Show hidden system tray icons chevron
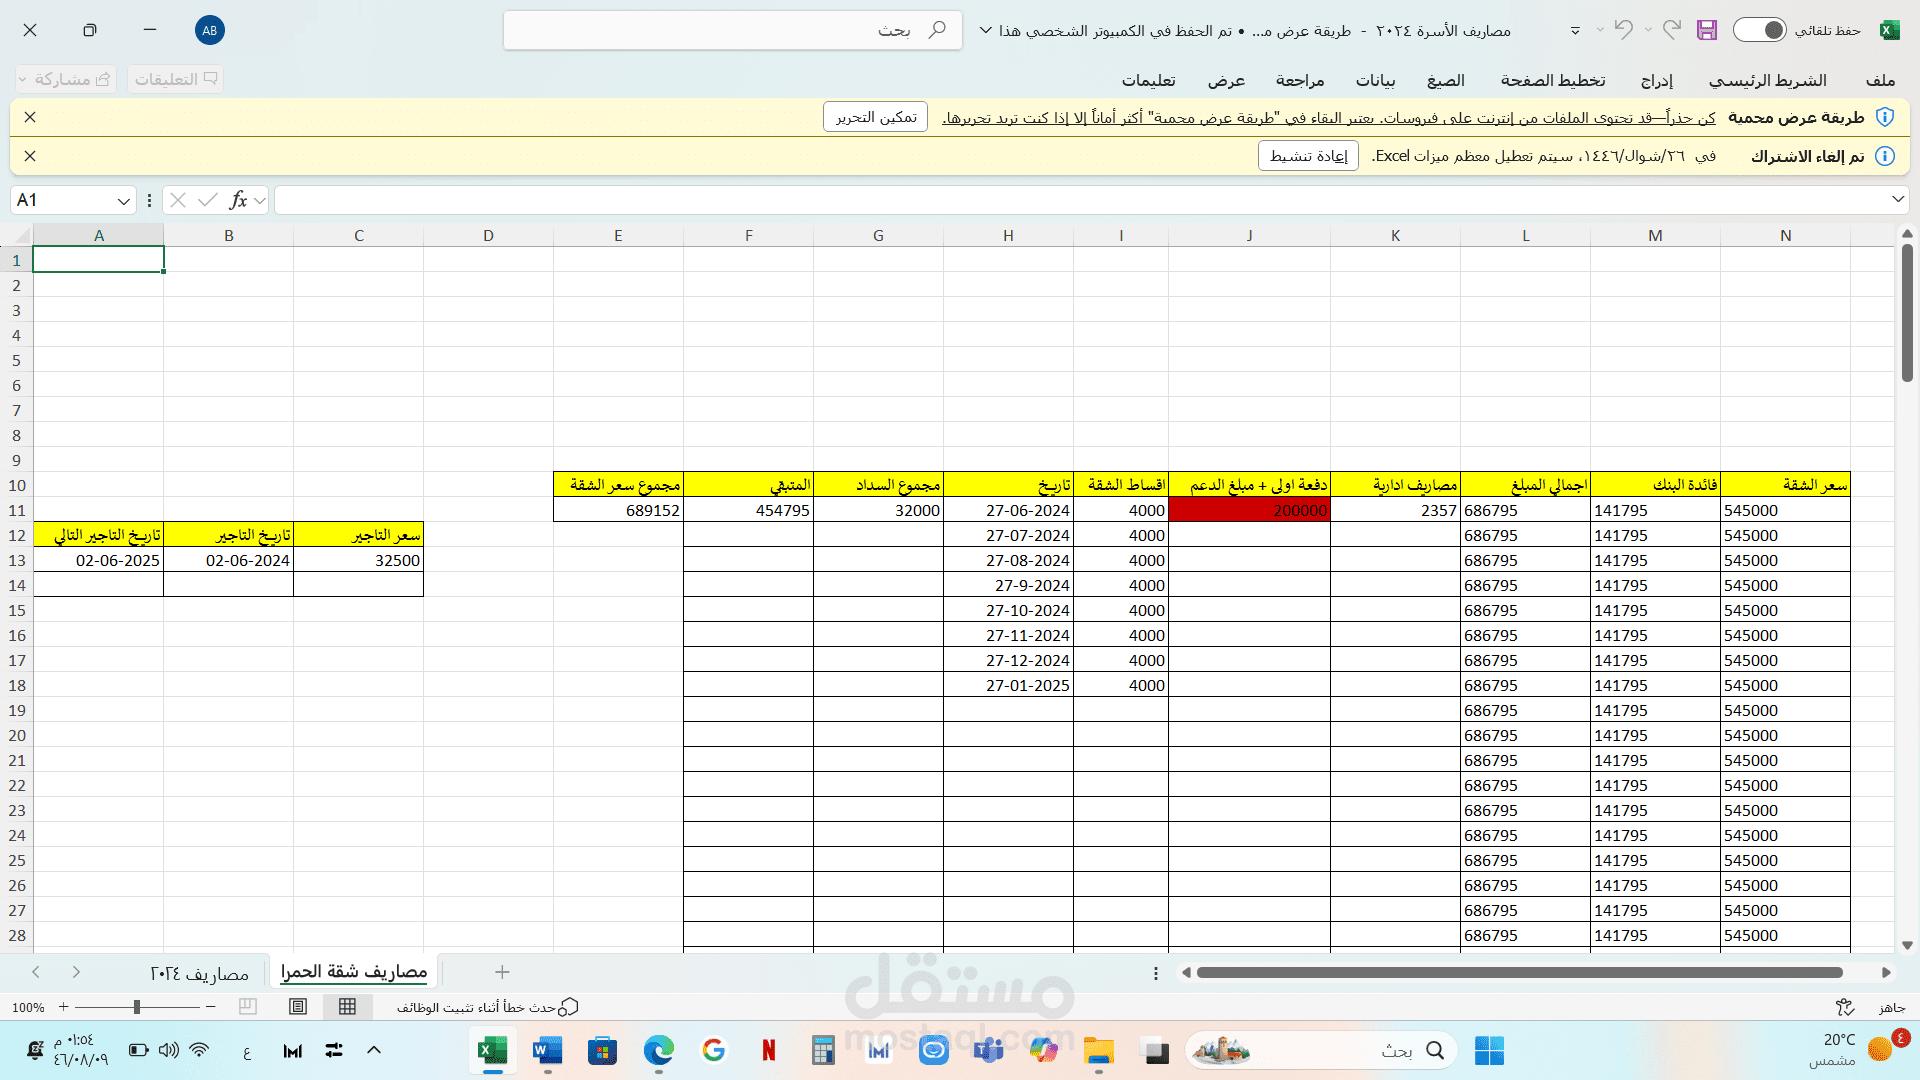The width and height of the screenshot is (1920, 1080). coord(374,1050)
